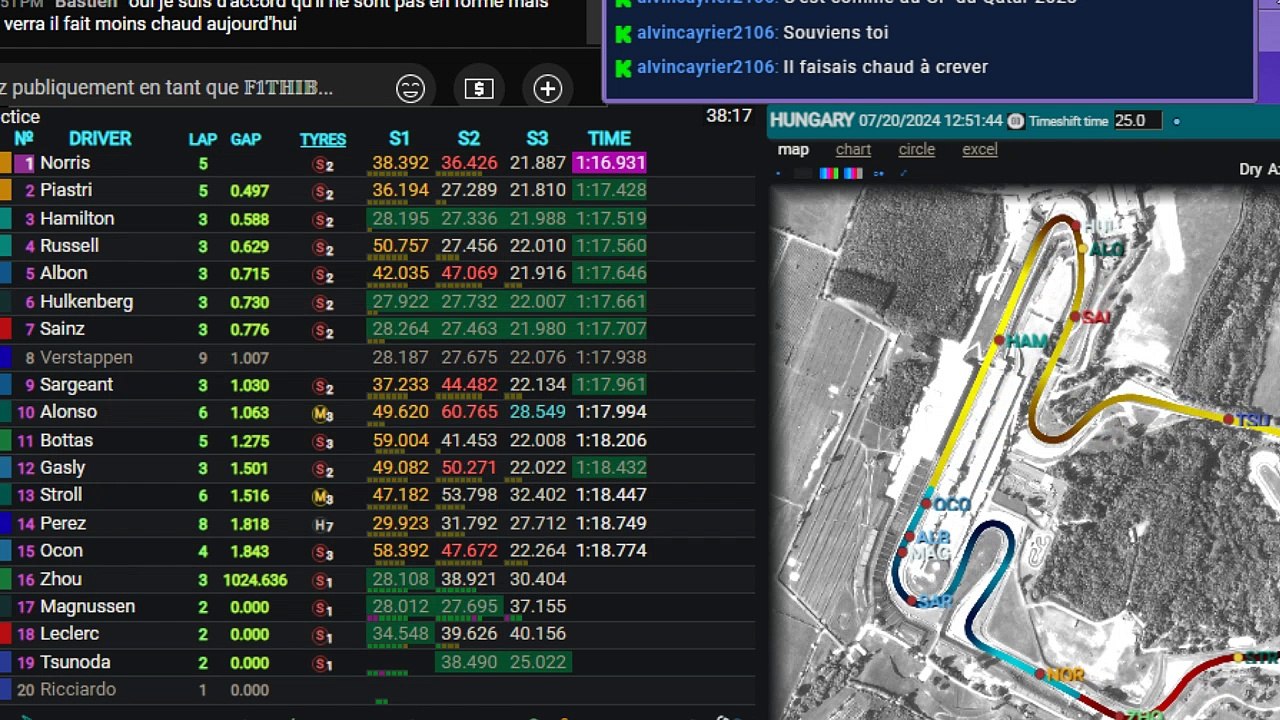Click the Timeshift time input field

click(x=1138, y=120)
